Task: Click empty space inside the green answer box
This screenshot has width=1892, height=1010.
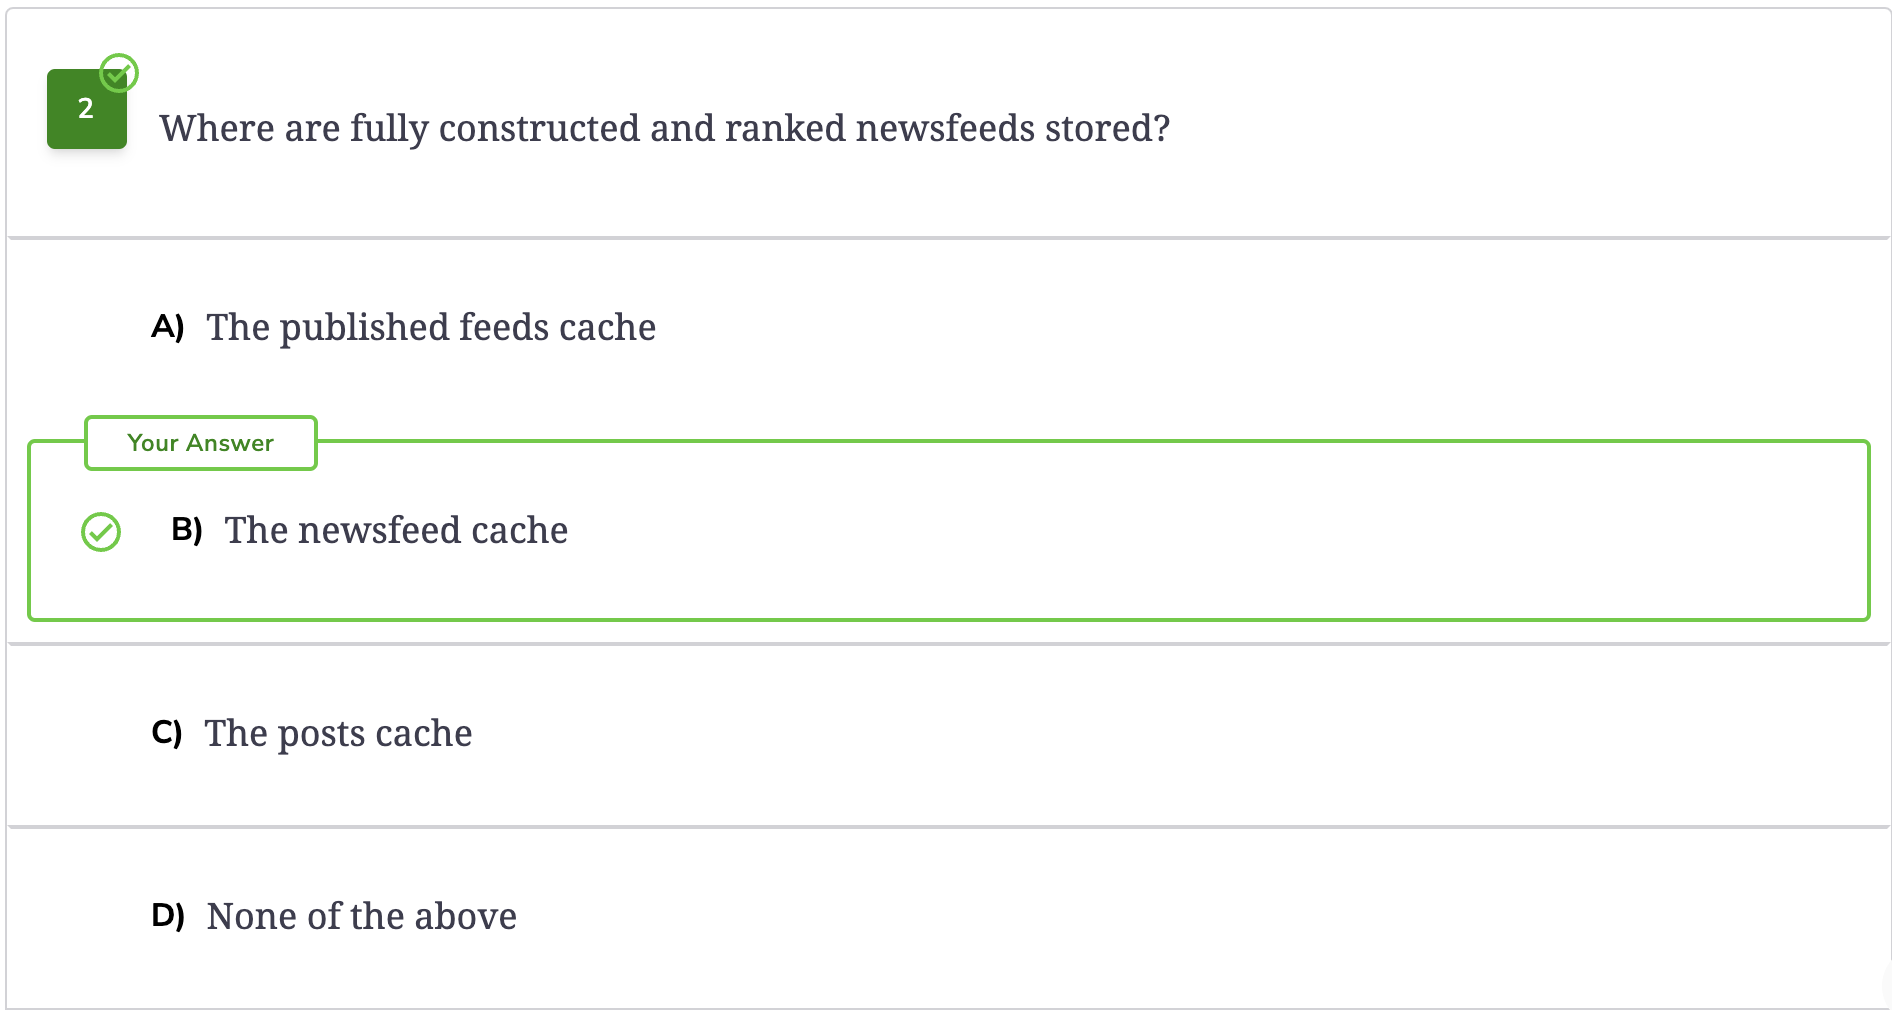Action: coord(1200,530)
